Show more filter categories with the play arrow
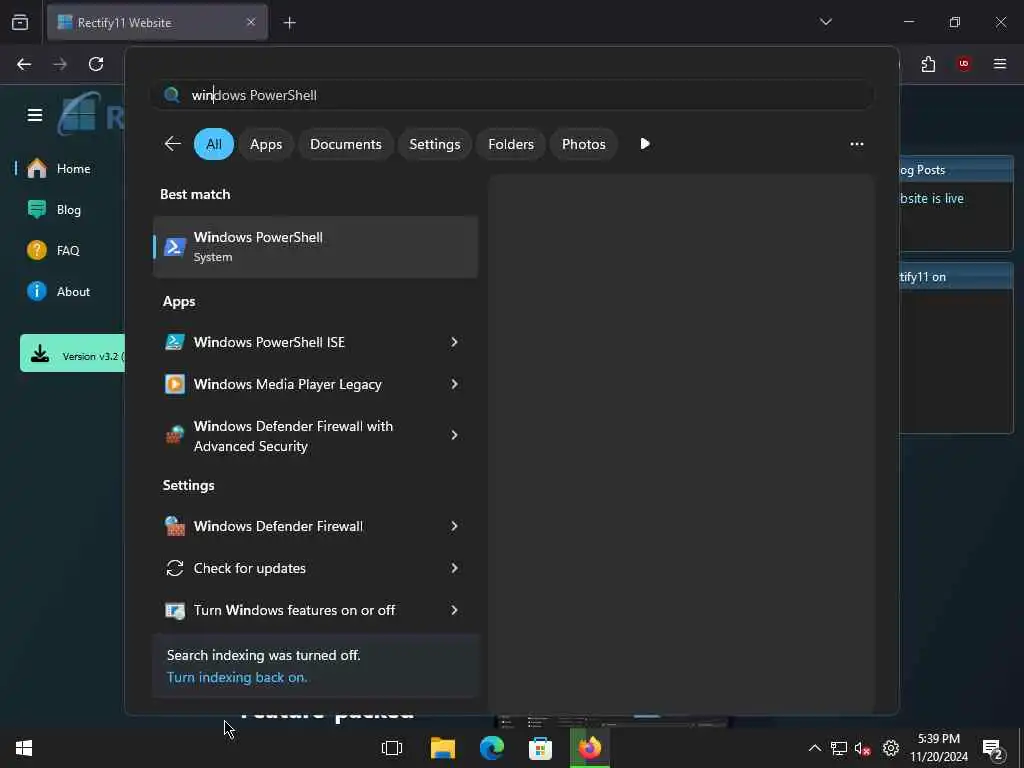This screenshot has width=1024, height=768. point(645,144)
